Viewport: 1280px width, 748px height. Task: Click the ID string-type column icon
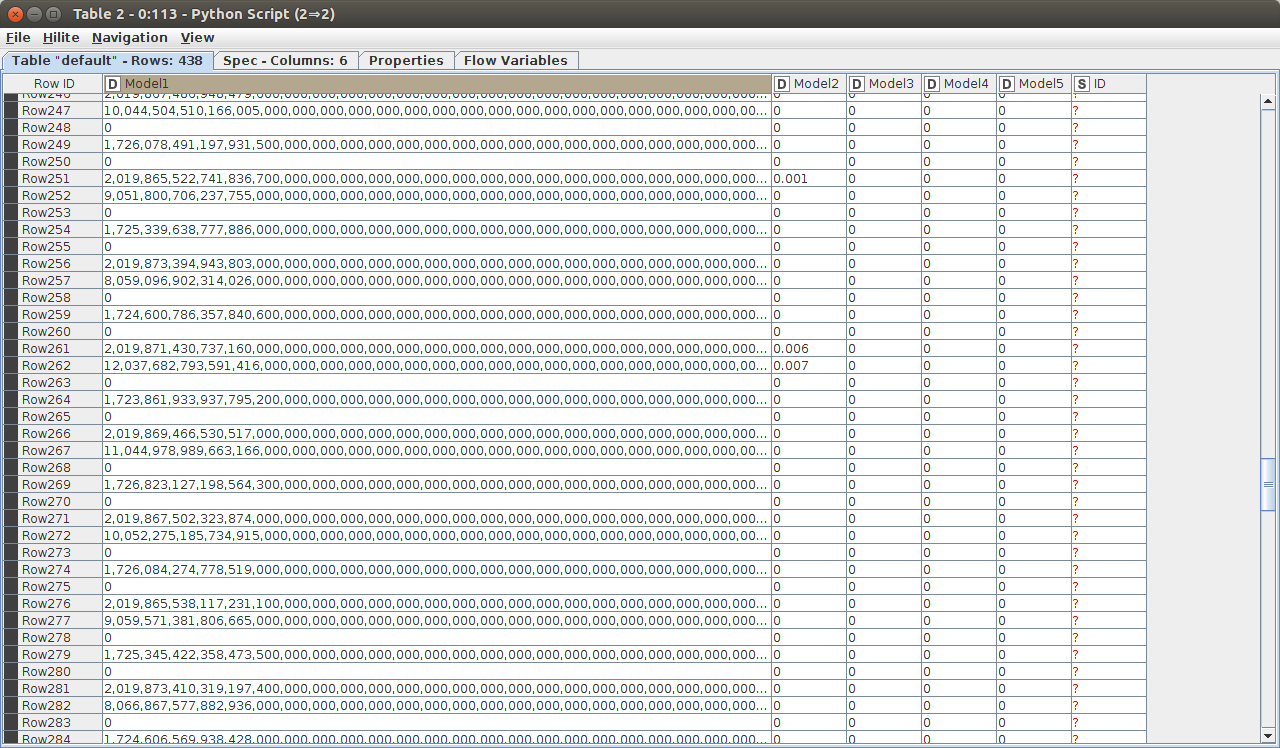pos(1082,84)
